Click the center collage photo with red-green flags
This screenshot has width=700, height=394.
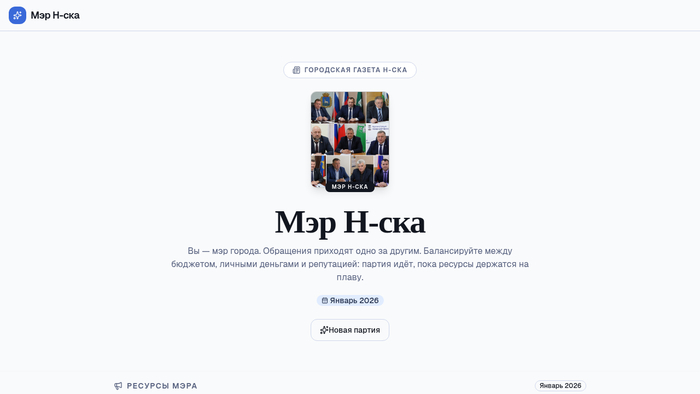(x=349, y=139)
